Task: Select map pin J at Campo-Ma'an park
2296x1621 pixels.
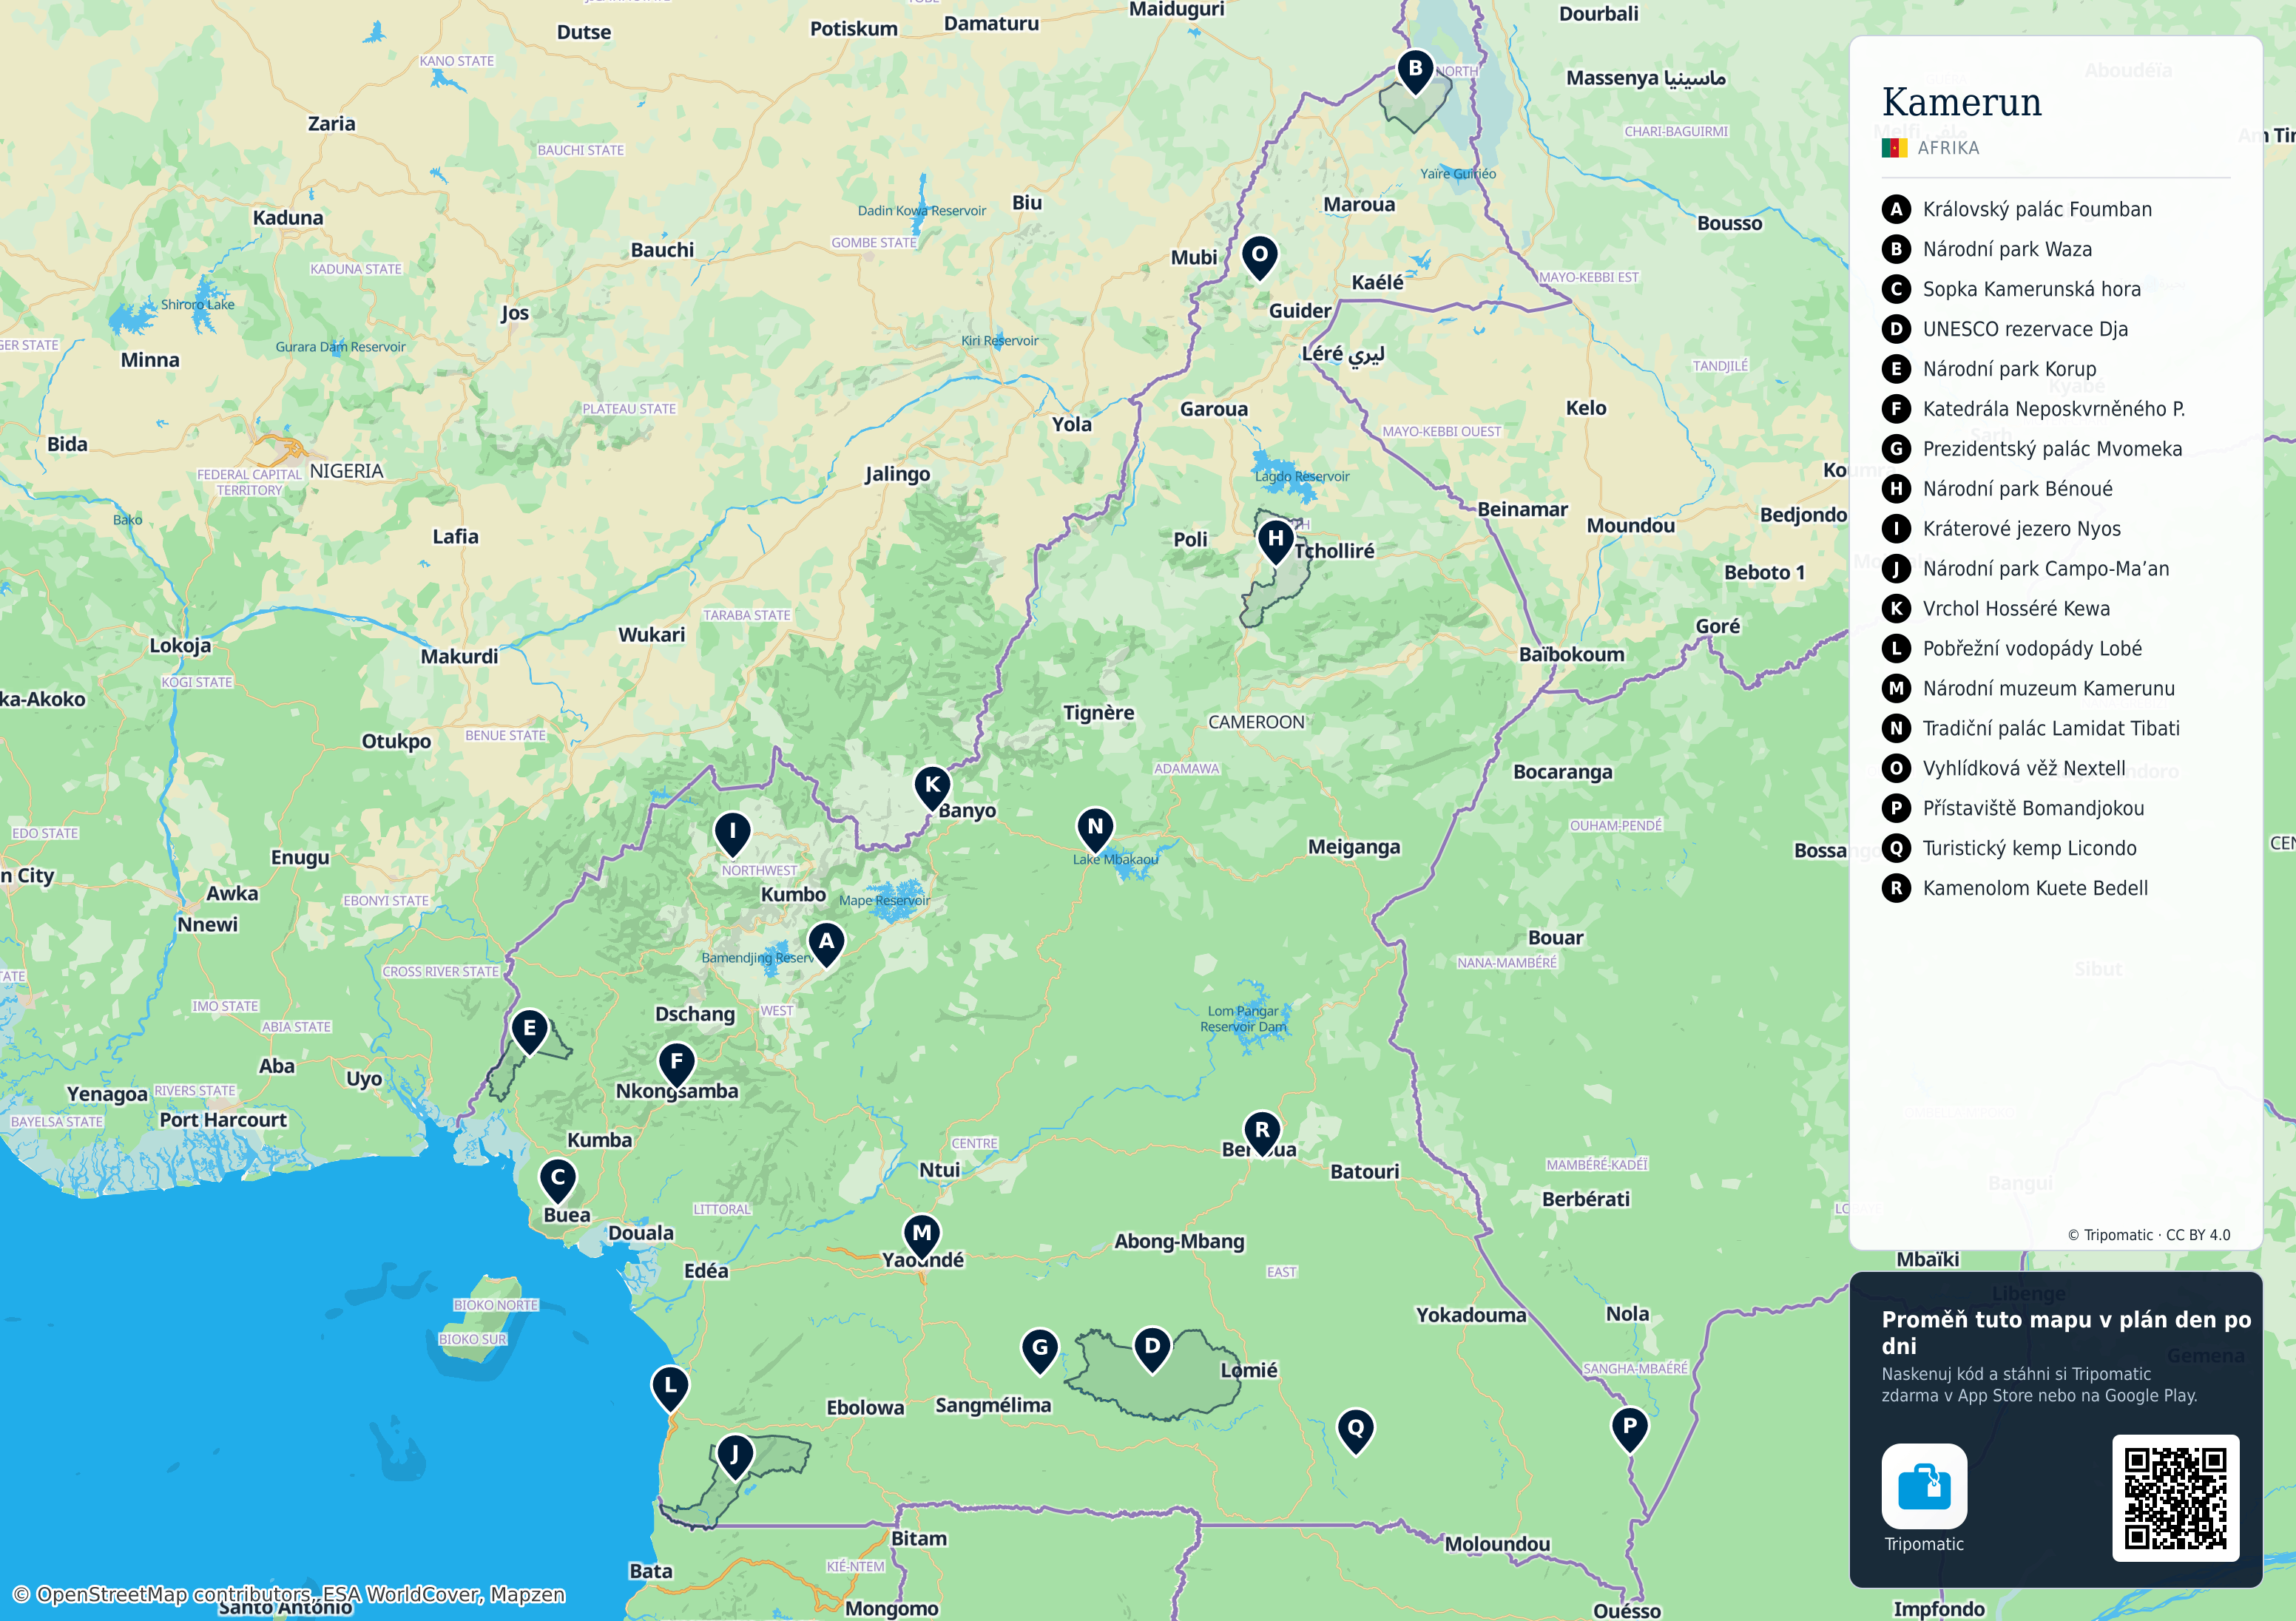Action: click(x=735, y=1458)
